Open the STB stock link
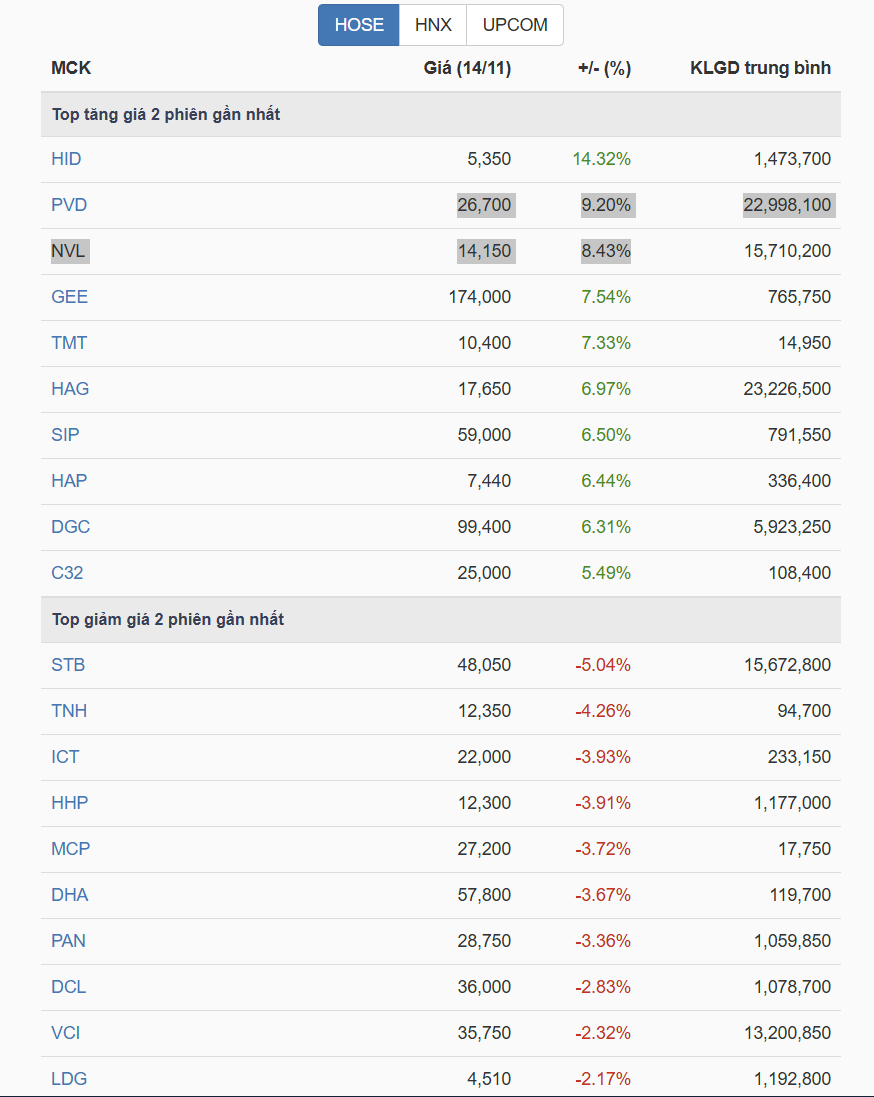 coord(68,665)
